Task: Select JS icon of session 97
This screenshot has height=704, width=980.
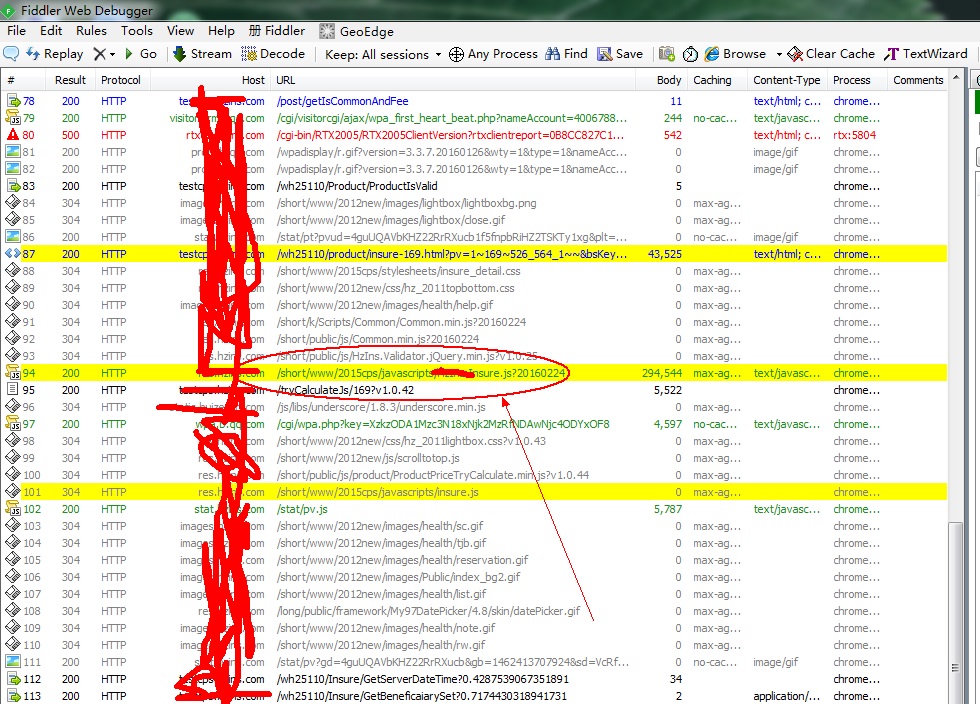Action: pos(13,424)
